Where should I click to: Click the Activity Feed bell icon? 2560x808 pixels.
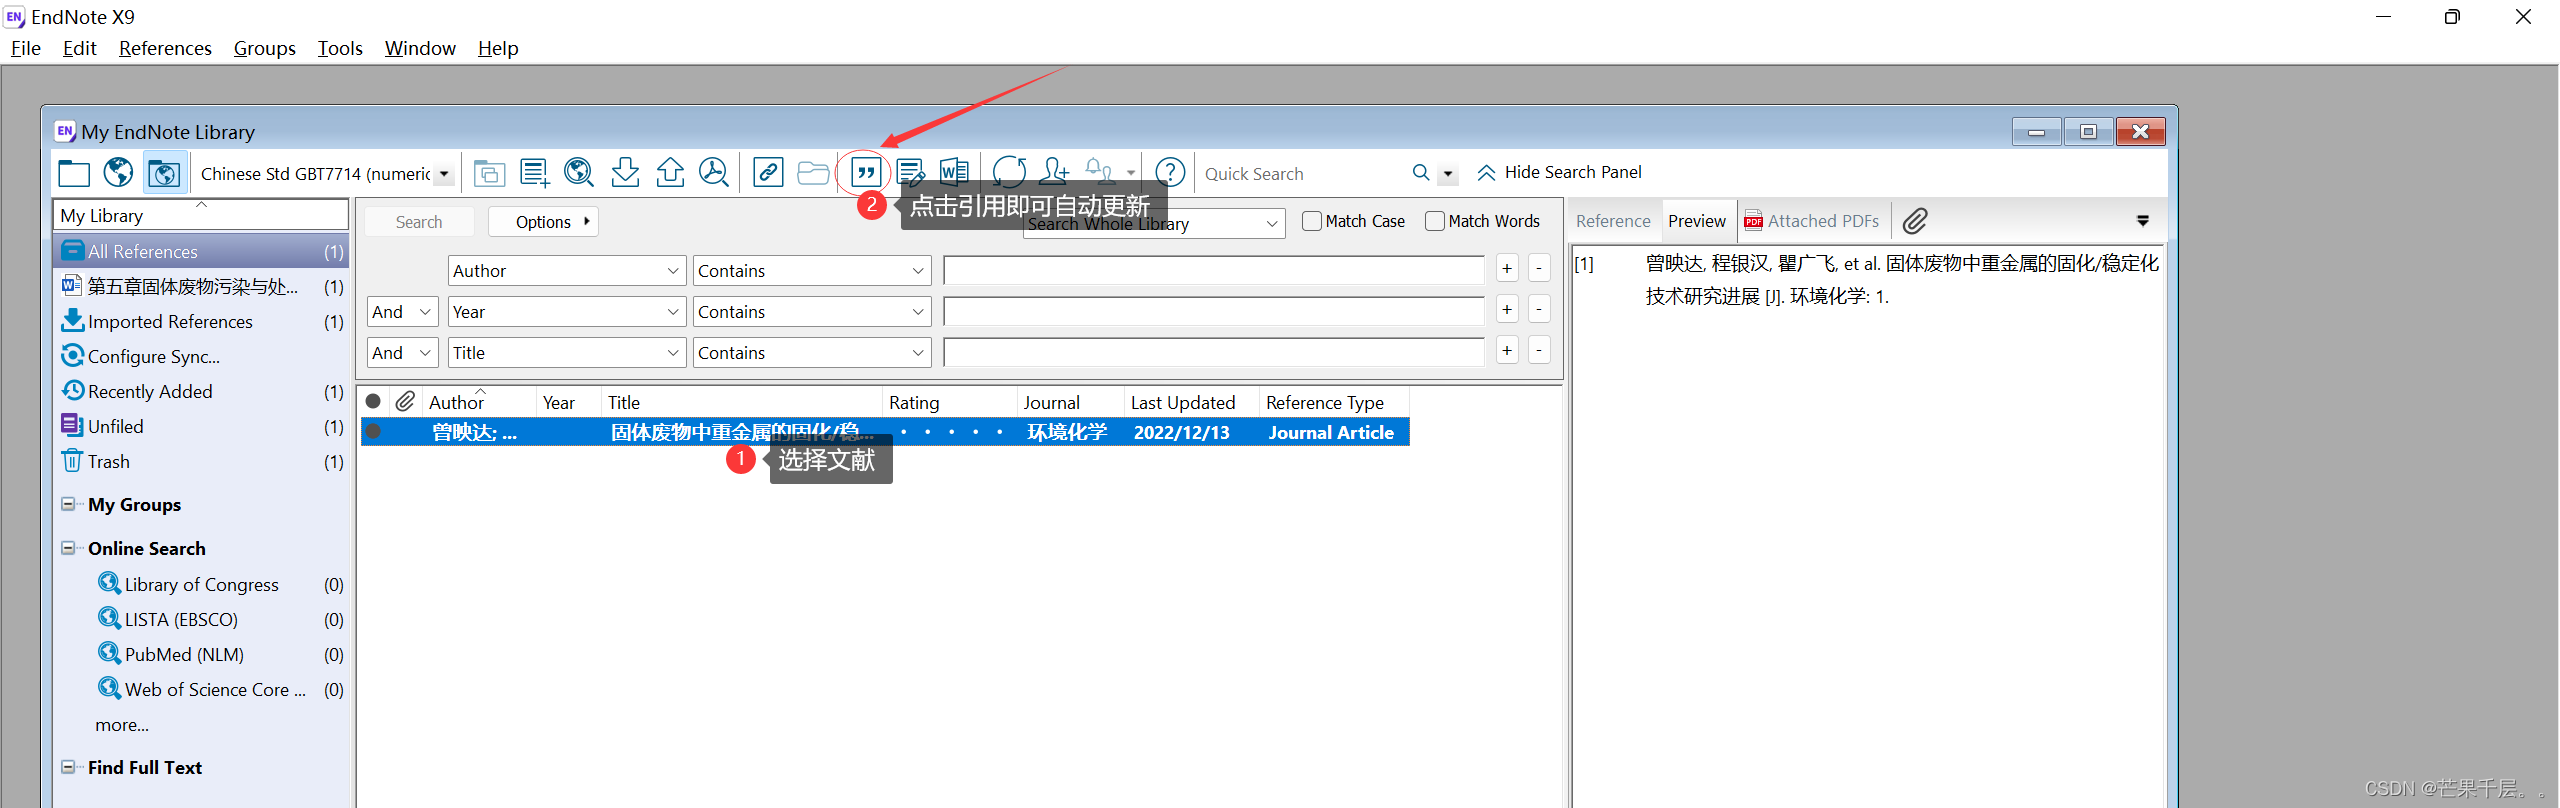point(1099,173)
